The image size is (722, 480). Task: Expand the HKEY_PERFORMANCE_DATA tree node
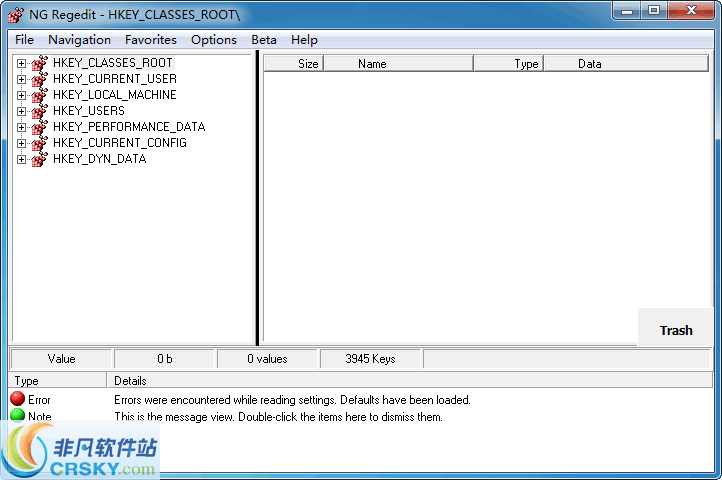coord(21,127)
